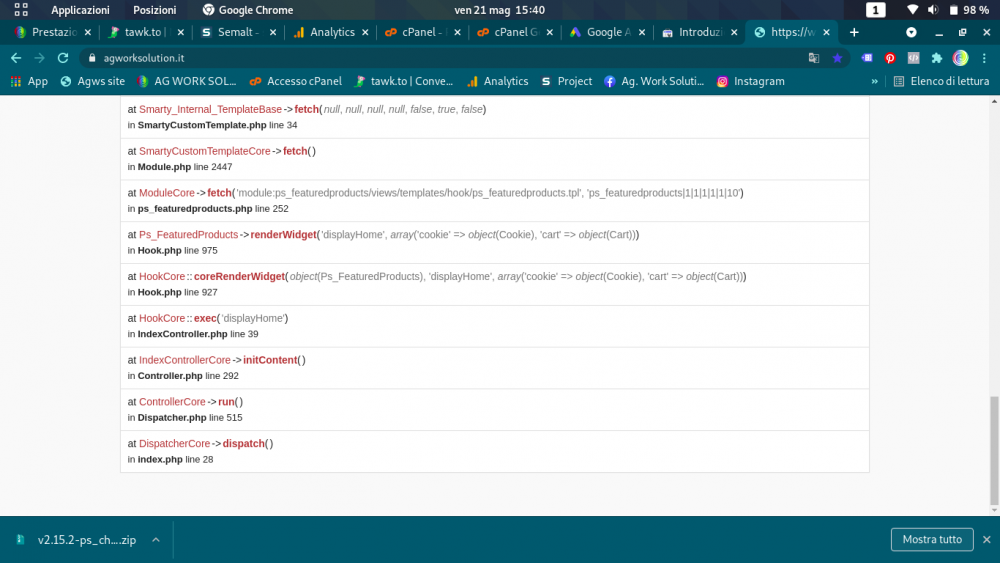Open the Applicazioni menu

click(80, 10)
